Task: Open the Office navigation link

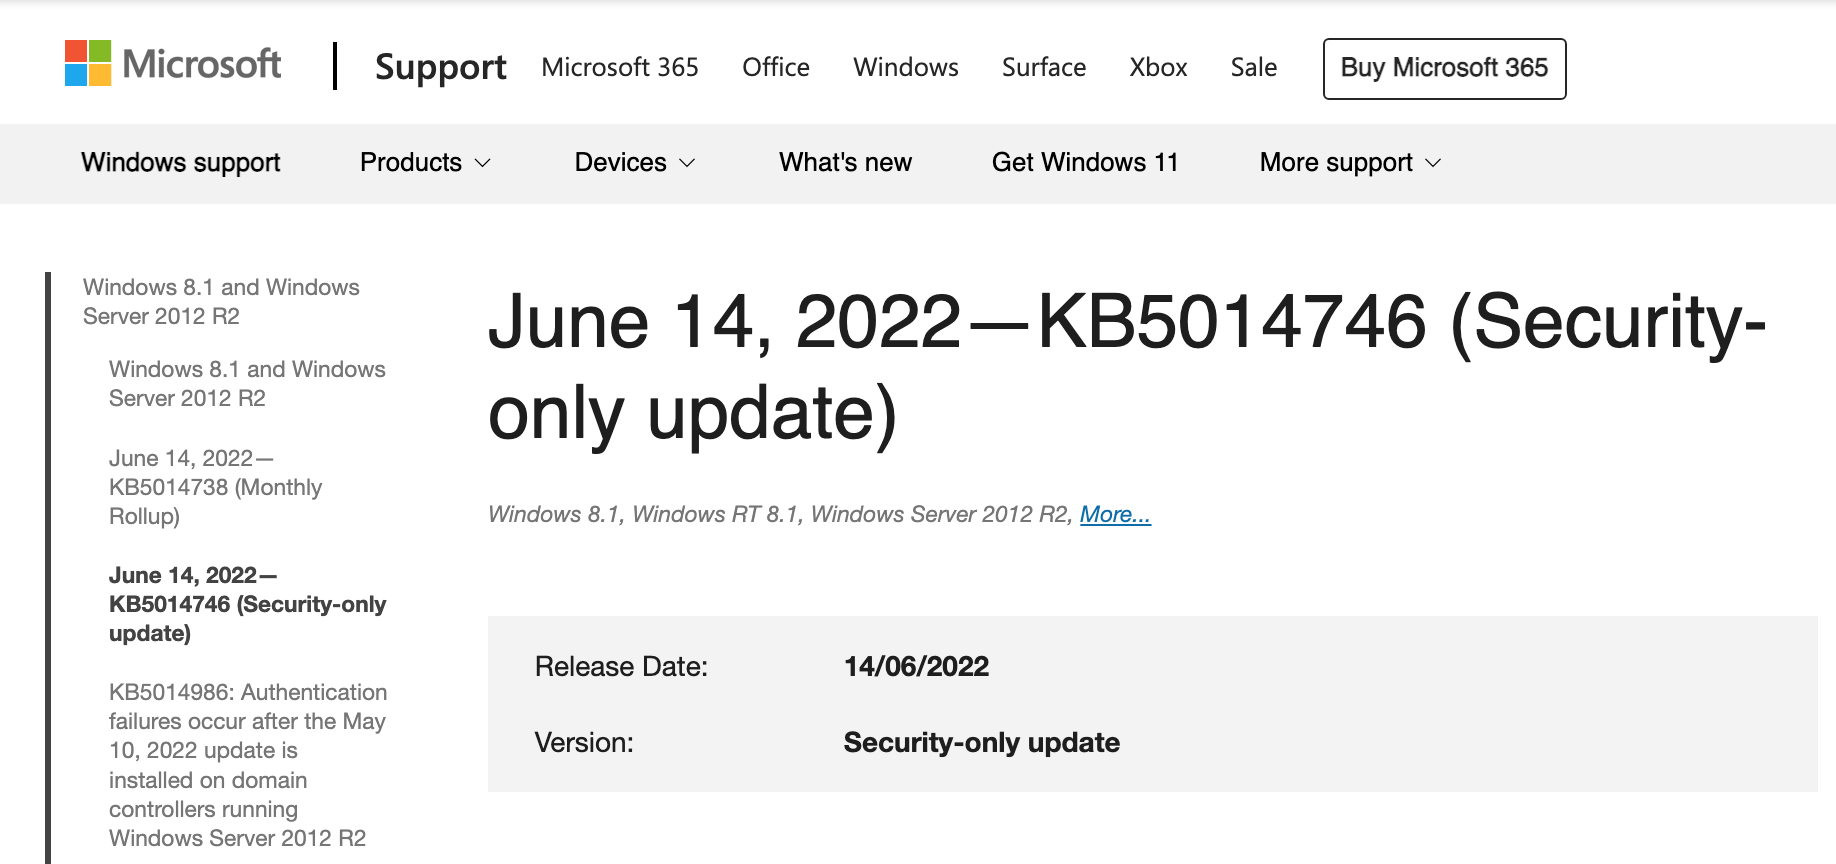Action: 775,67
